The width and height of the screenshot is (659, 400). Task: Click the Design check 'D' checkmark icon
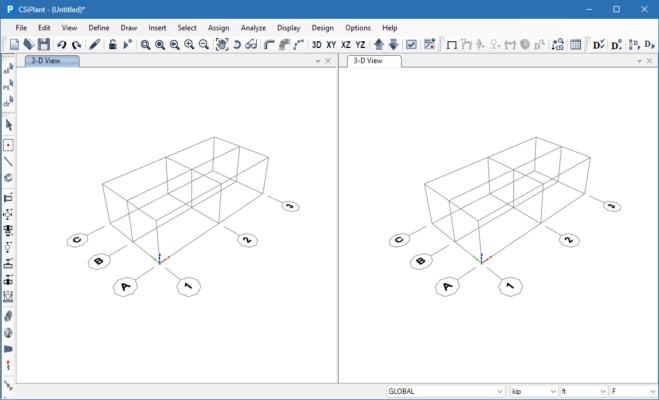pos(598,45)
